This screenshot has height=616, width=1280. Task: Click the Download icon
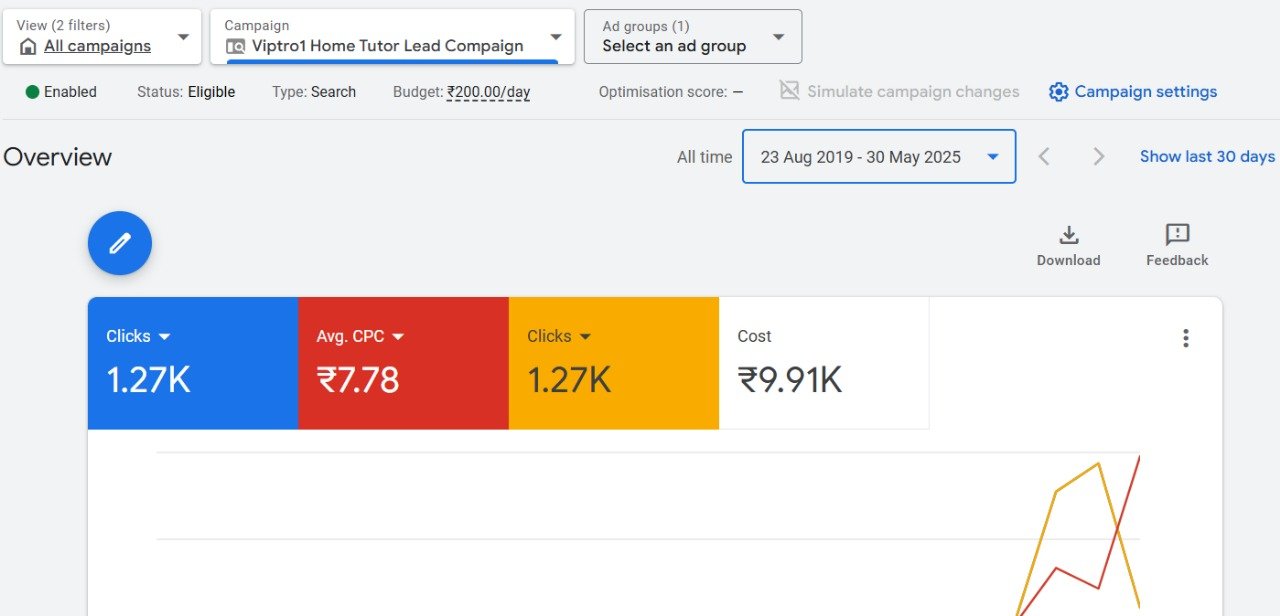point(1068,236)
